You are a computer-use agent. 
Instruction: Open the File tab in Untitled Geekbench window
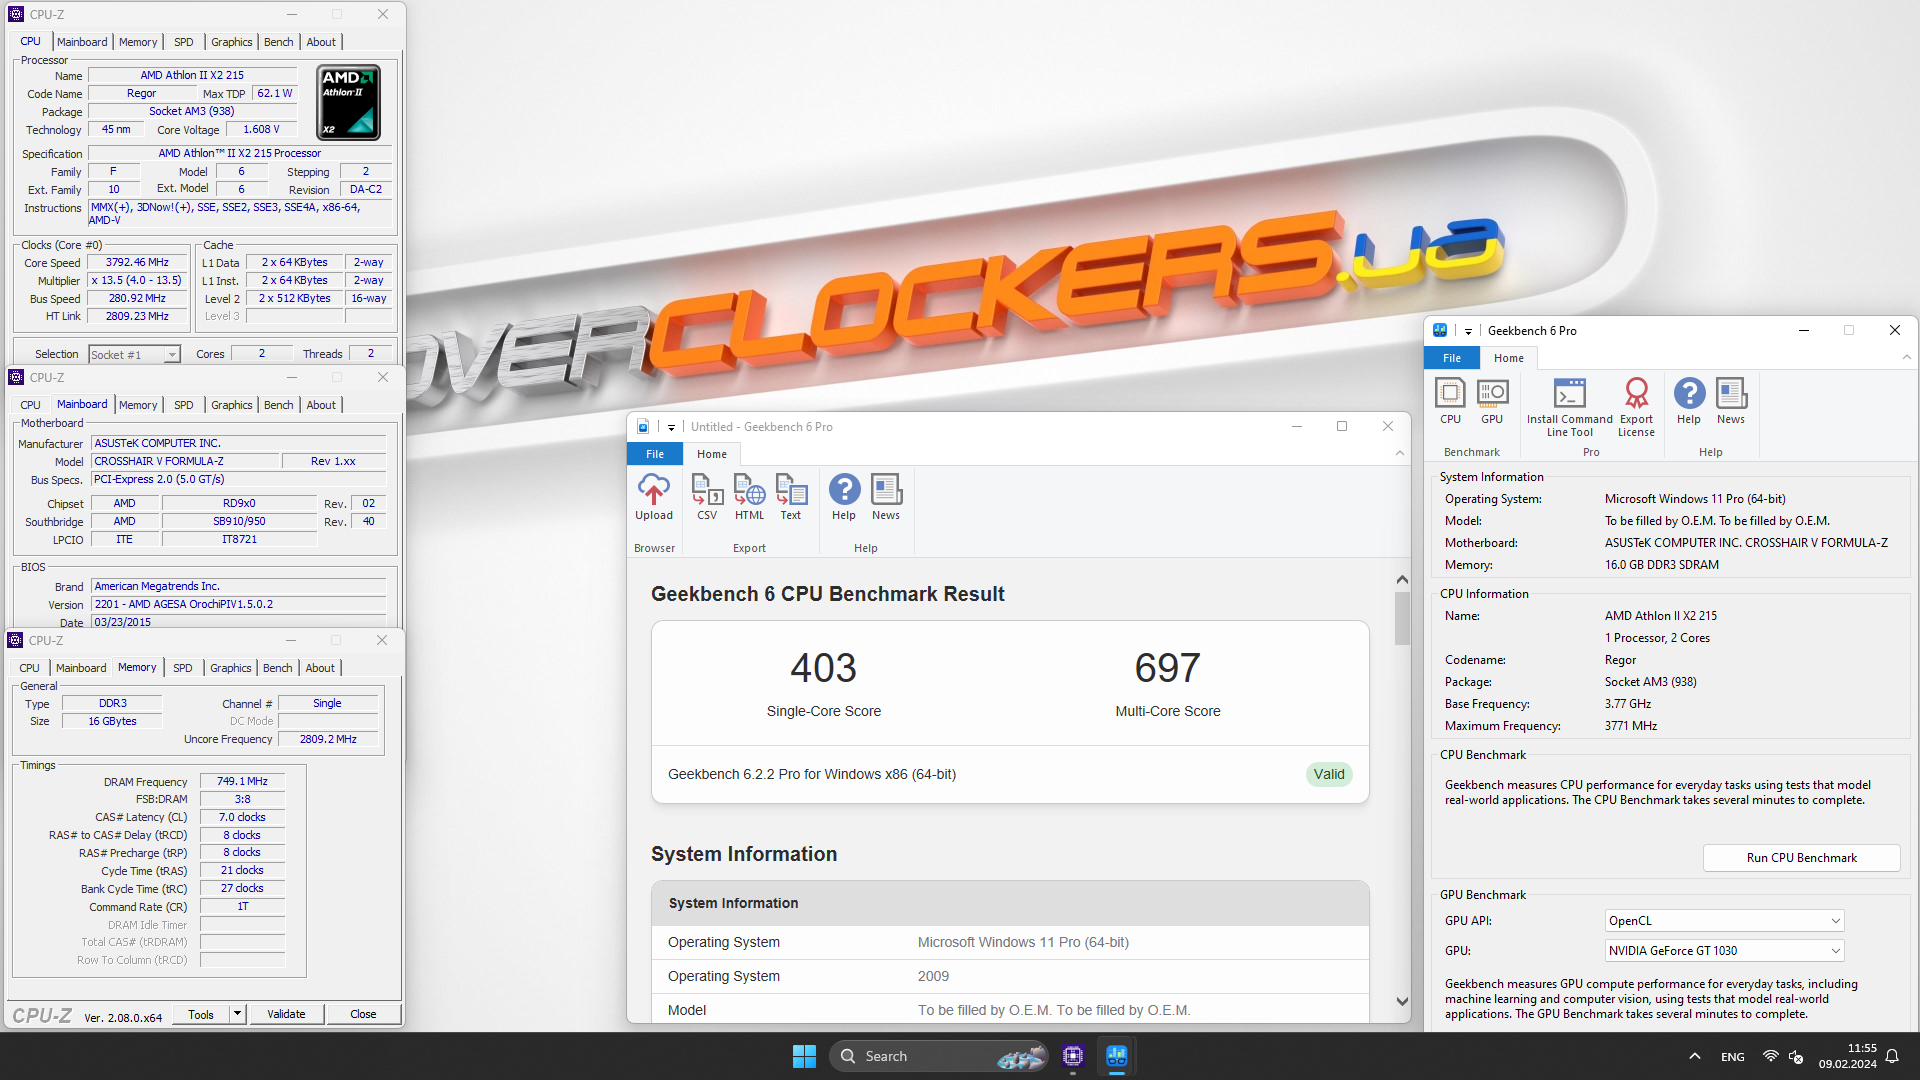tap(655, 454)
